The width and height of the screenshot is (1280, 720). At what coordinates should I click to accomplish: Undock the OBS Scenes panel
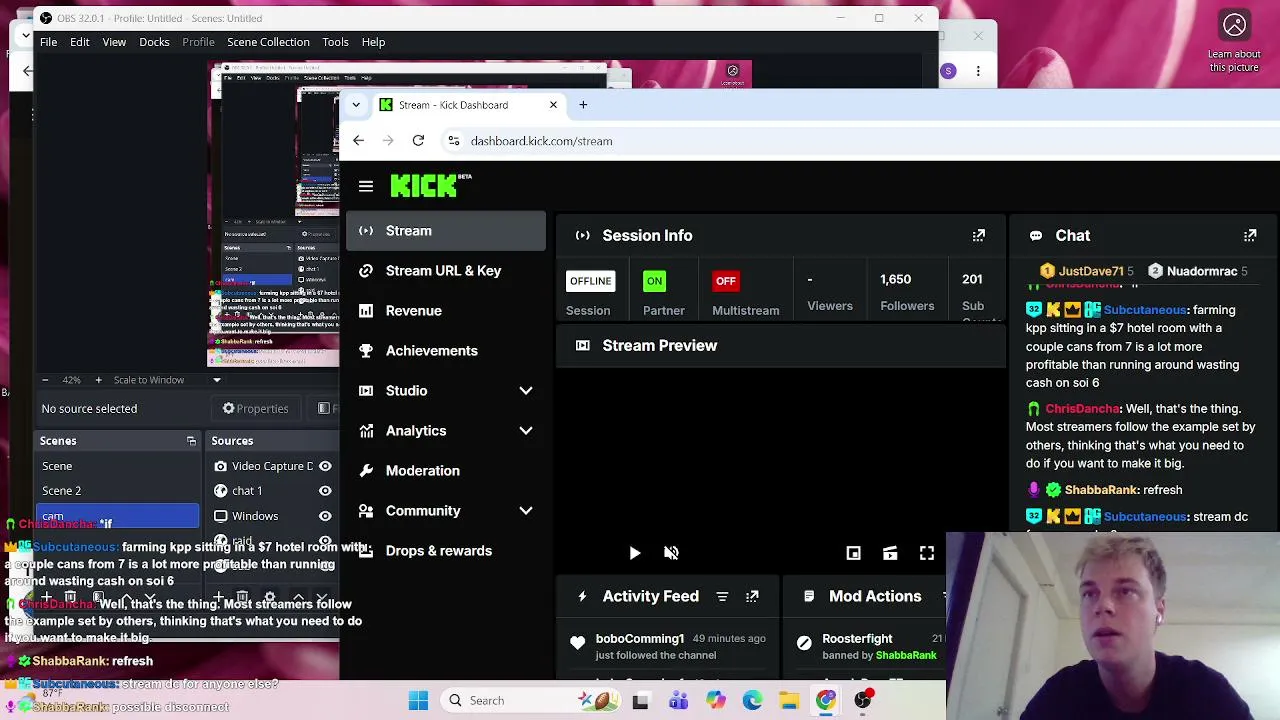191,441
